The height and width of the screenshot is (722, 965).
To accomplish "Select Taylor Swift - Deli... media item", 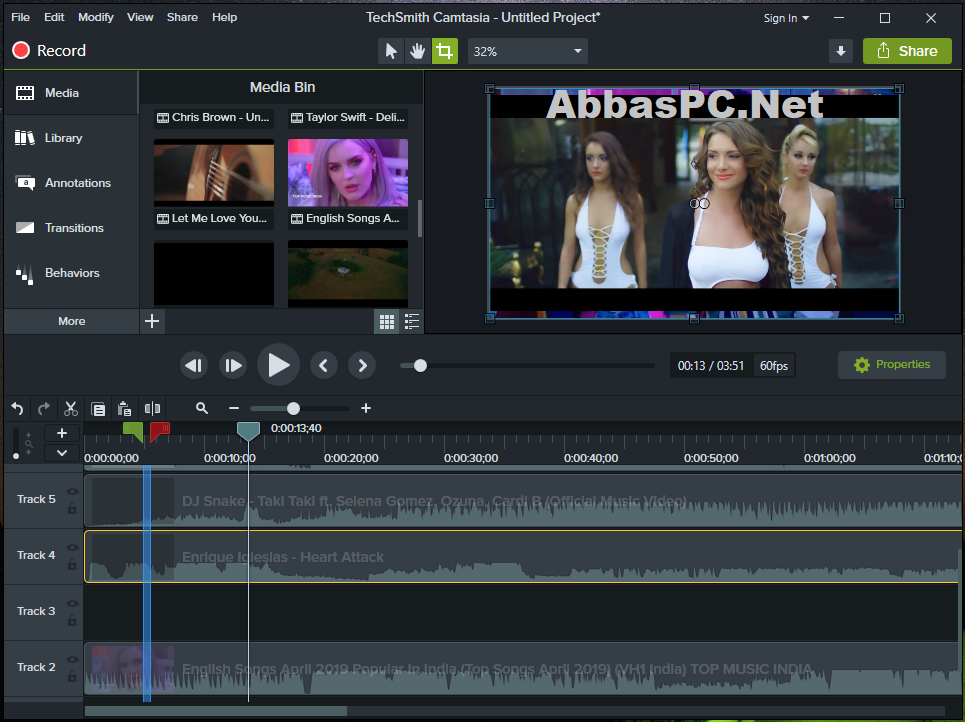I will point(348,117).
